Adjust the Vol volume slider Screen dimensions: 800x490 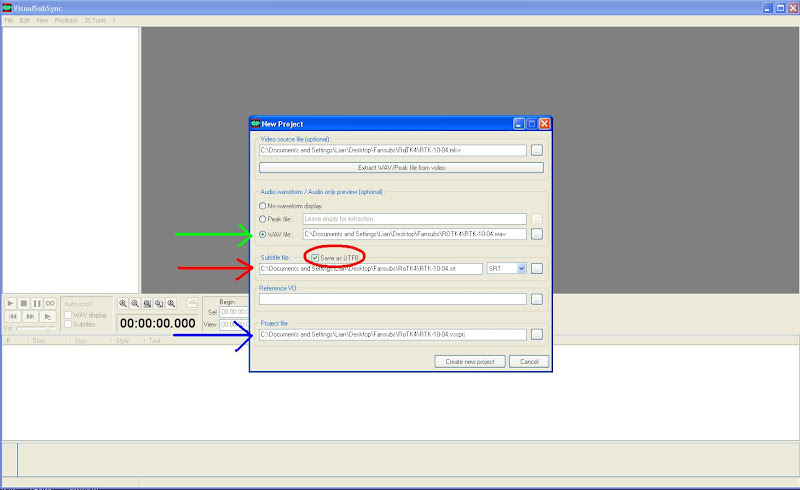click(36, 329)
